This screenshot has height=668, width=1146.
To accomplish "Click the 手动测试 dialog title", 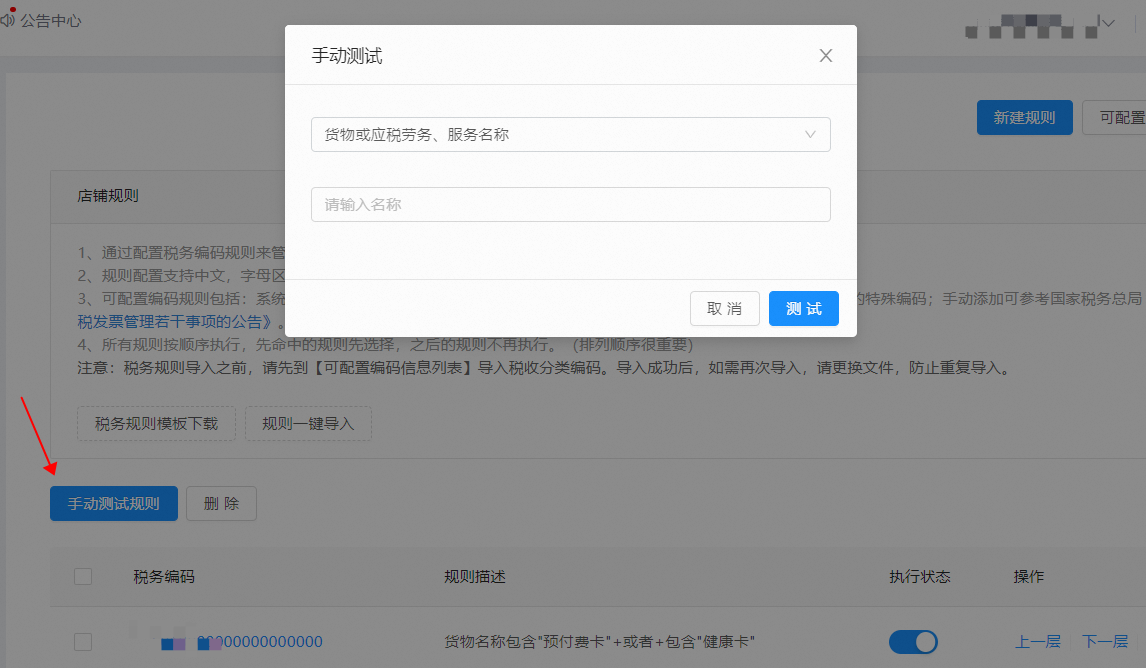I will 346,56.
